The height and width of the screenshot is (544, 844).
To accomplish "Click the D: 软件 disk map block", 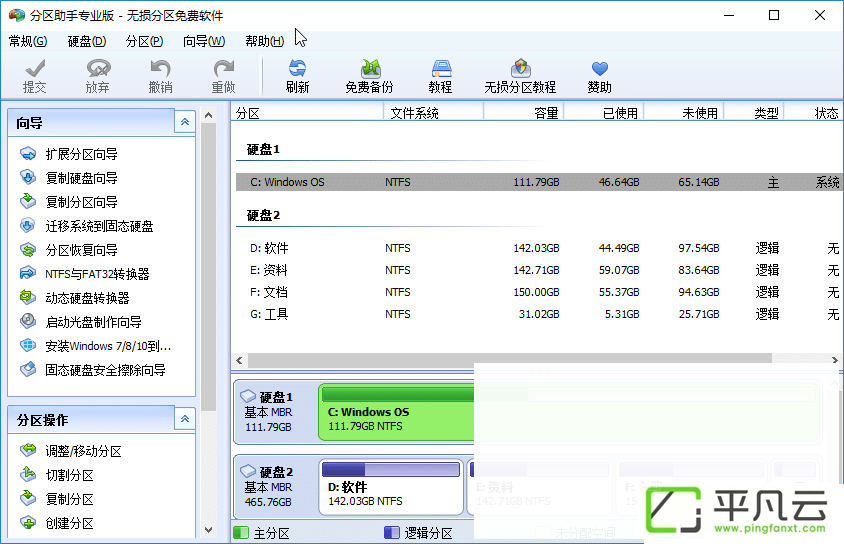I will coord(391,487).
